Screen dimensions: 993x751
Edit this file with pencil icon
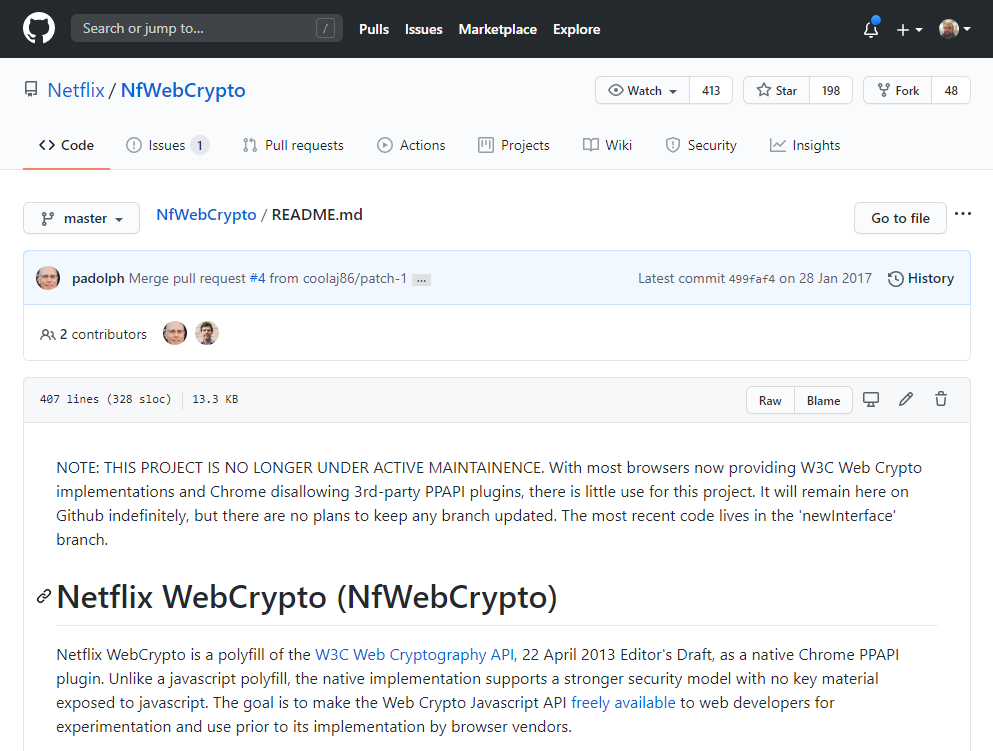[906, 399]
